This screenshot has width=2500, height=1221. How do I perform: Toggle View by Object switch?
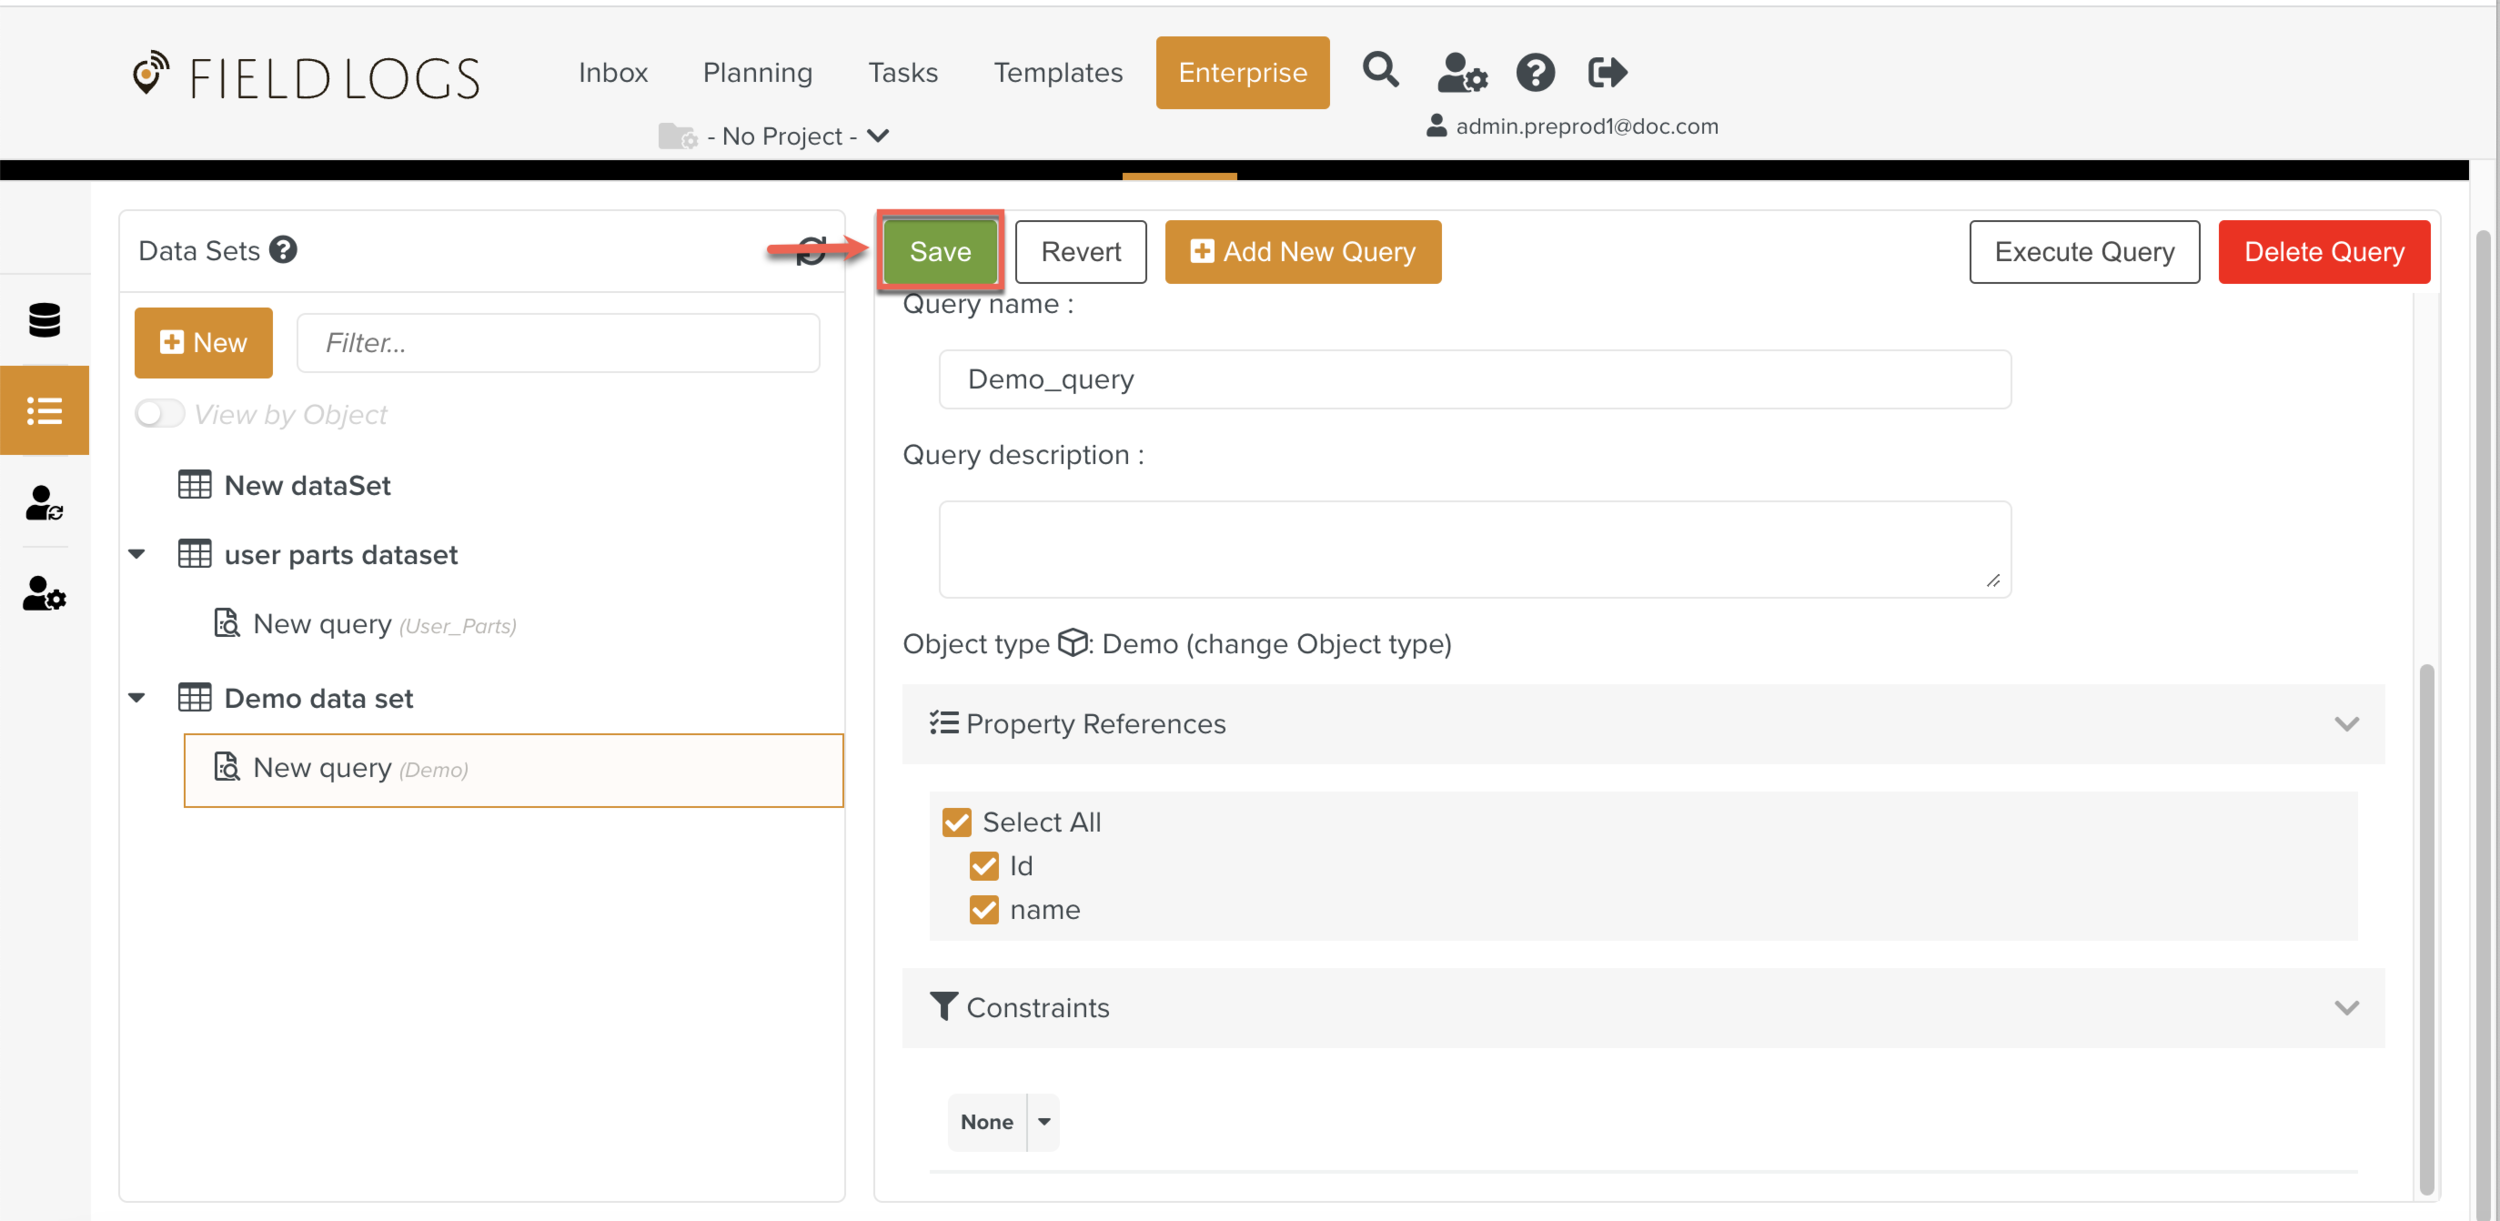(160, 414)
